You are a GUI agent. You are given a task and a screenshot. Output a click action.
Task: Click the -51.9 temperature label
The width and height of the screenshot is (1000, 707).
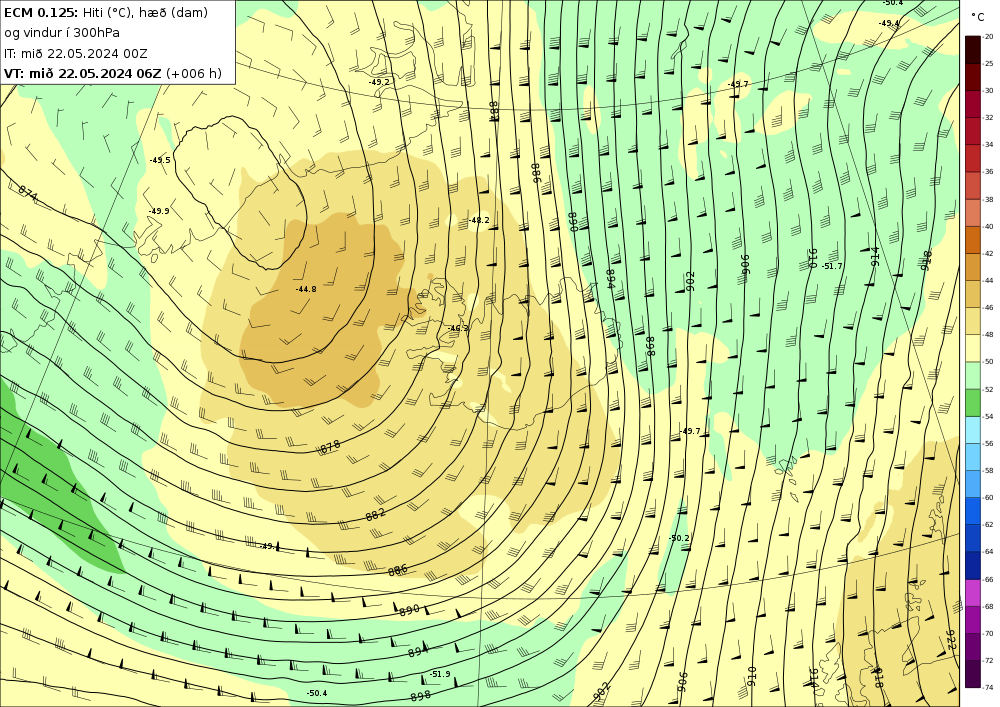pyautogui.click(x=439, y=674)
